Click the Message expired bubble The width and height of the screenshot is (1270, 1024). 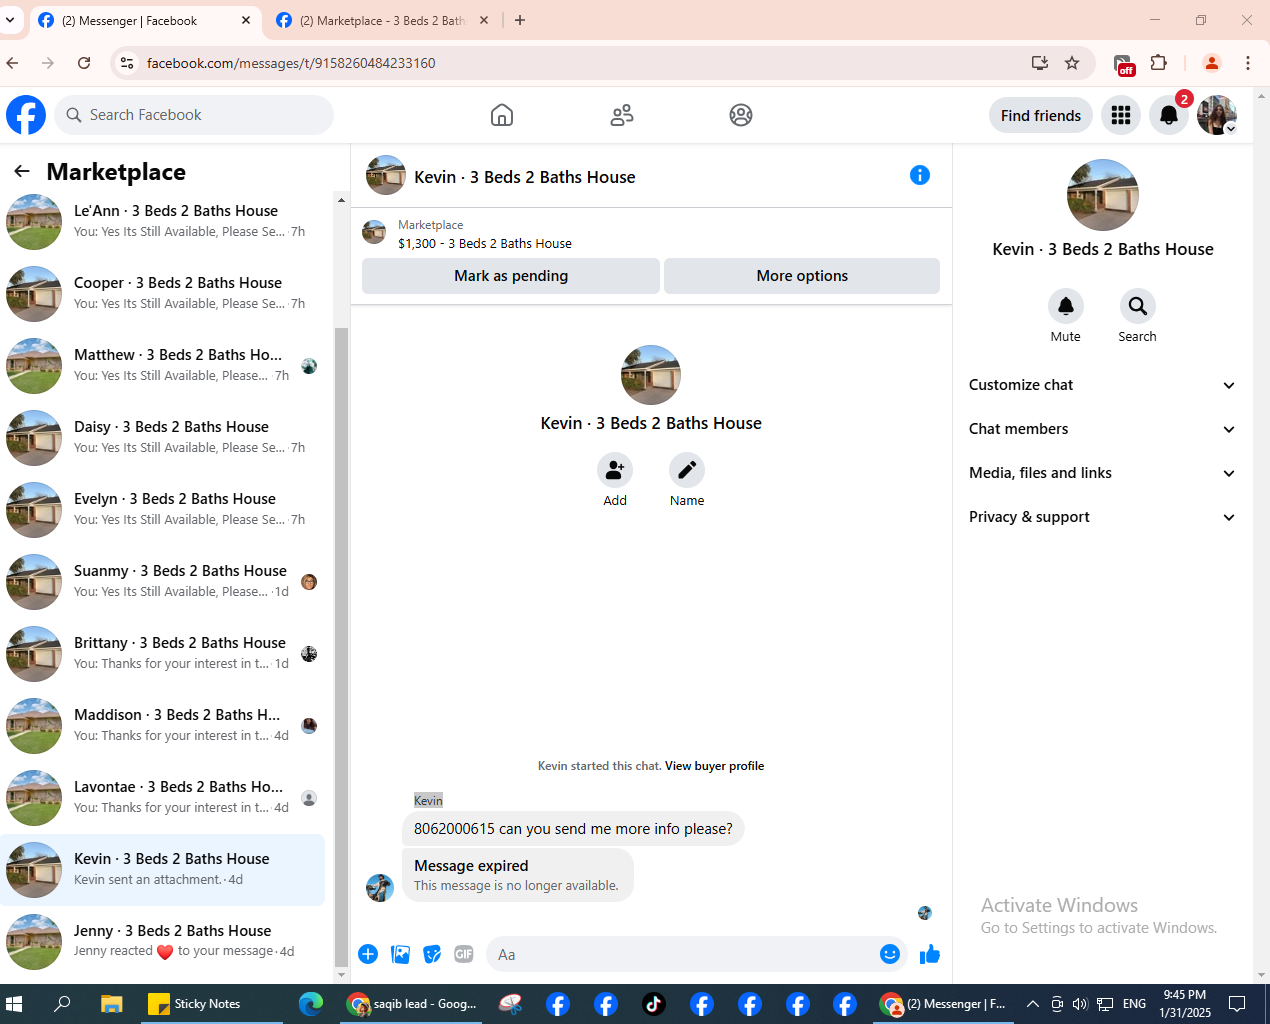517,875
